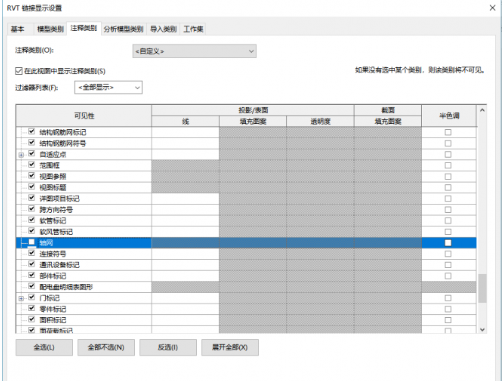The width and height of the screenshot is (503, 381).
Task: Uncheck the 通讯设备标记 checkbox
Action: [32, 264]
